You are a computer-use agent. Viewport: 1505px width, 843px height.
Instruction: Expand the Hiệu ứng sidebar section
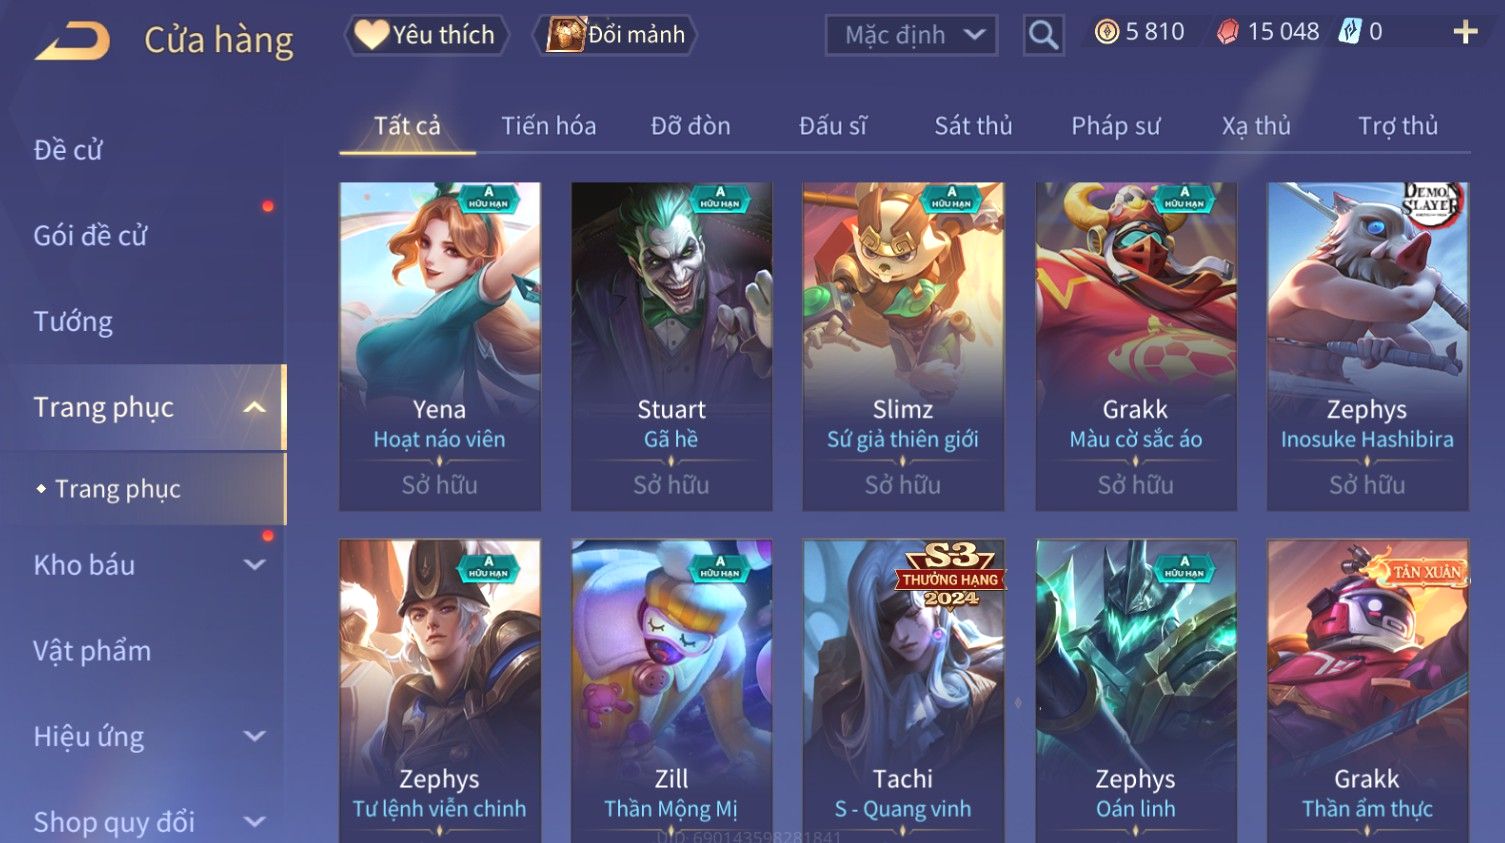(x=255, y=737)
